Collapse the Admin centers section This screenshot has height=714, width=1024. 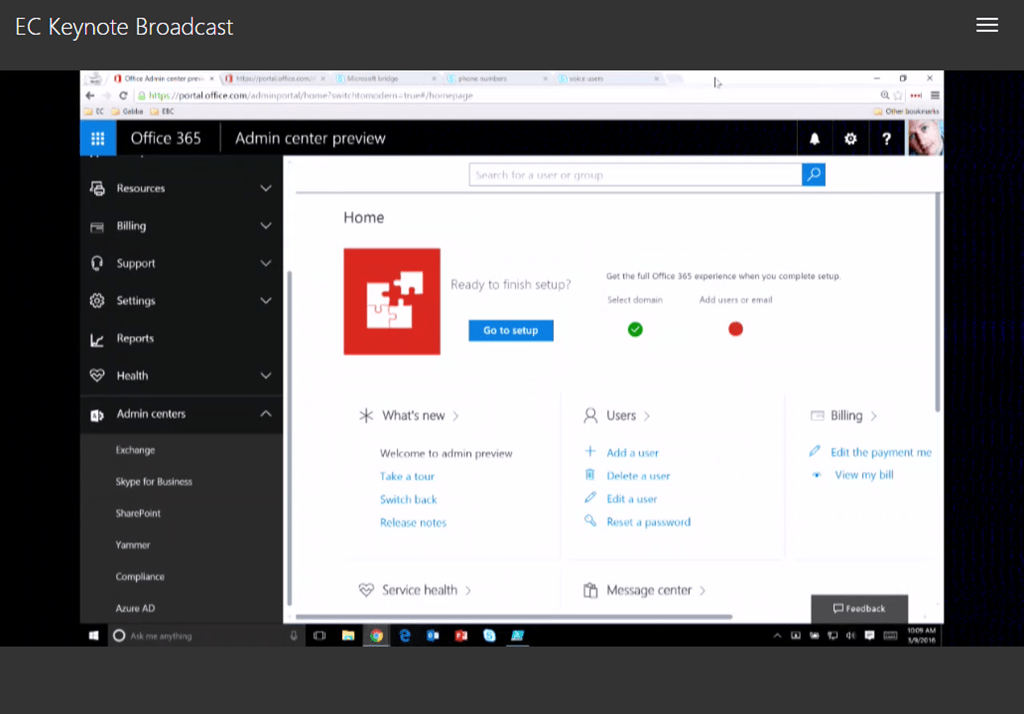pyautogui.click(x=265, y=414)
